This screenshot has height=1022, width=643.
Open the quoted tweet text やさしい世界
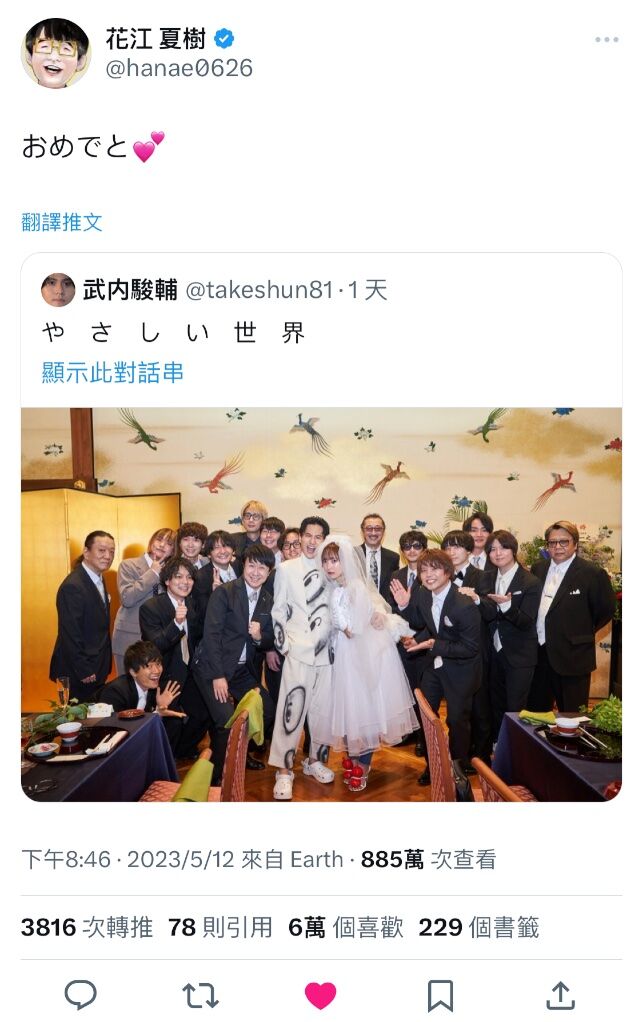[173, 333]
